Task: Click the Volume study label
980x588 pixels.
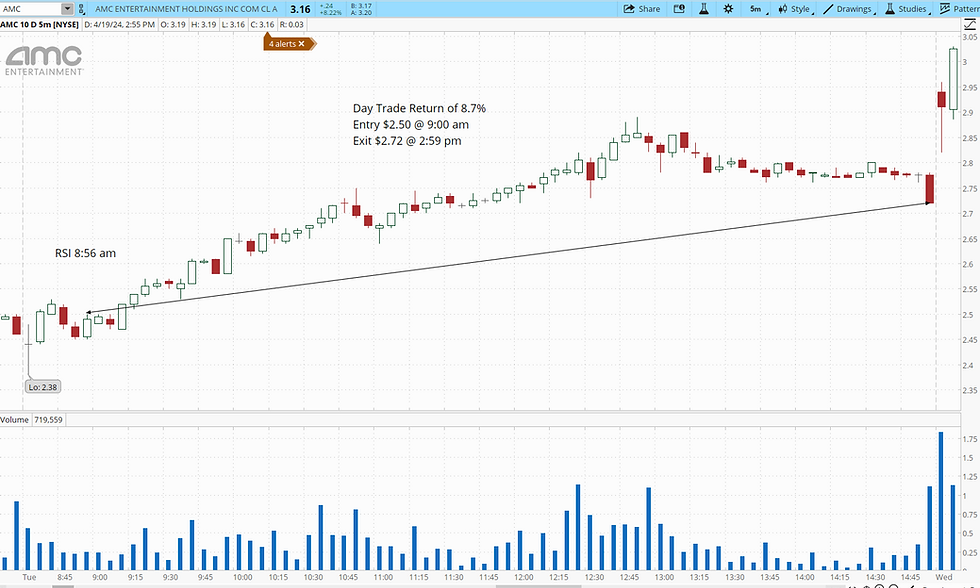Action: tap(14, 419)
